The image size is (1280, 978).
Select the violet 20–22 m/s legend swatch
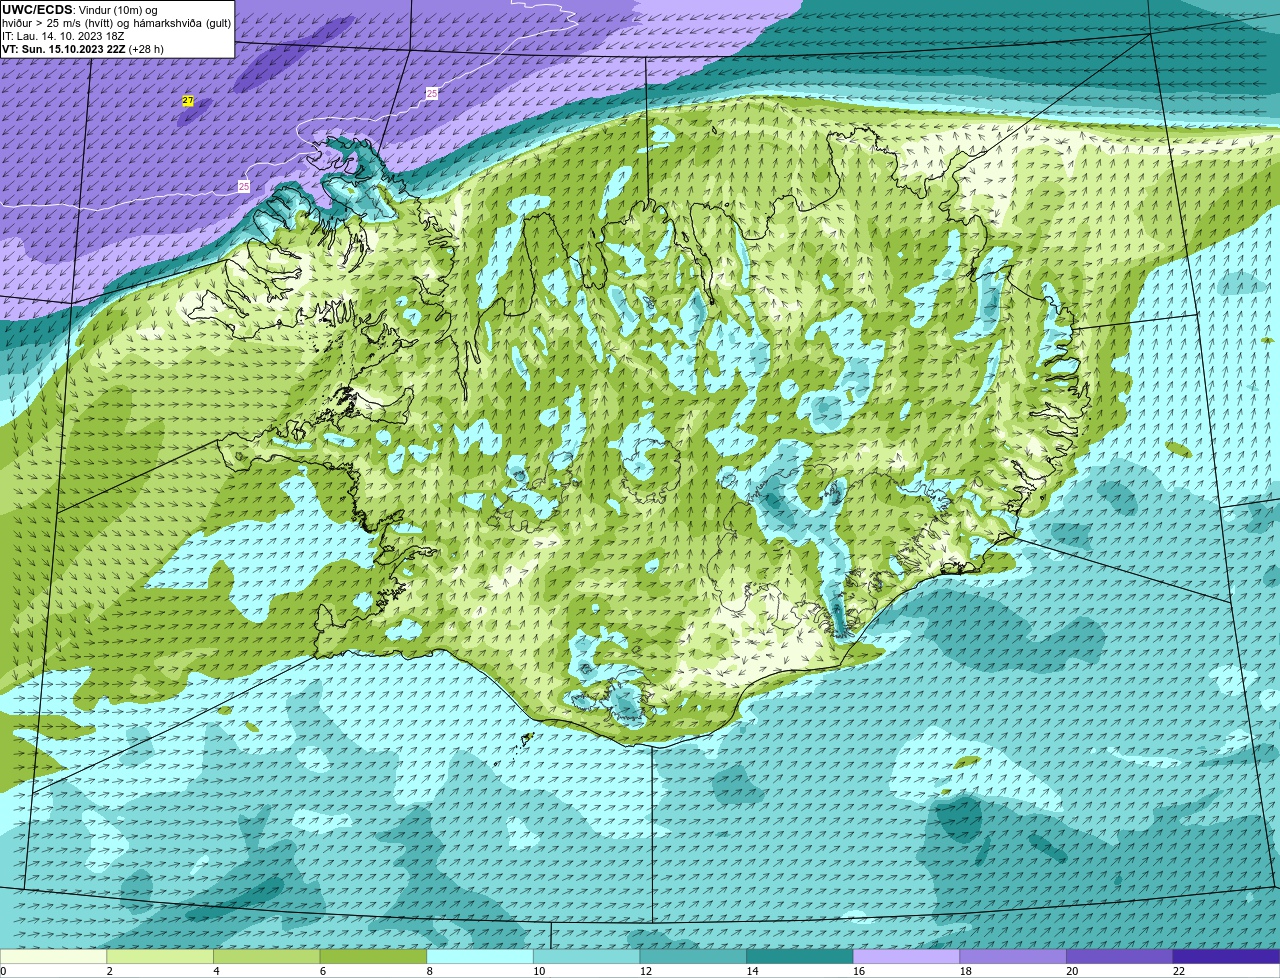coord(1120,956)
